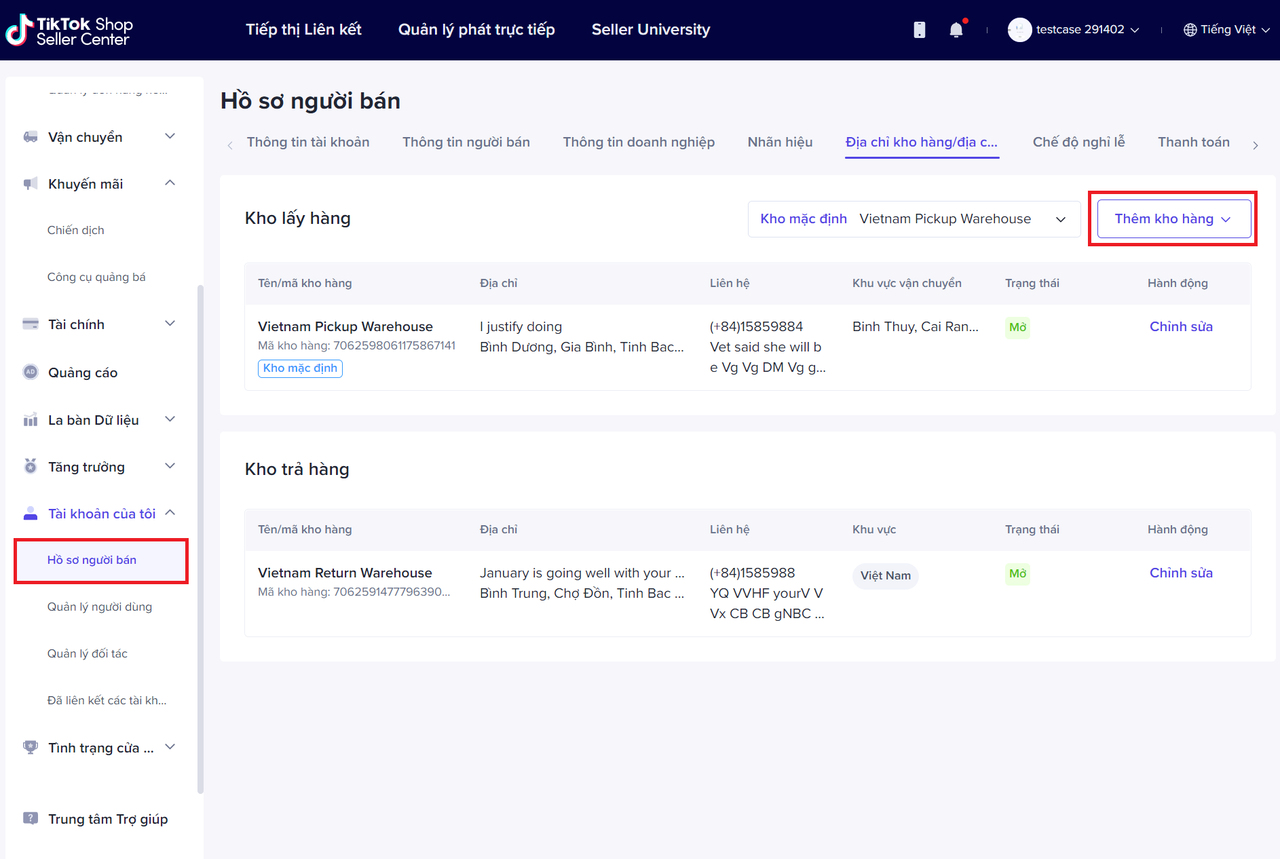Screen dimensions: 1280x859
Task: Expand the La bàn Dữ liệu section
Action: click(169, 420)
